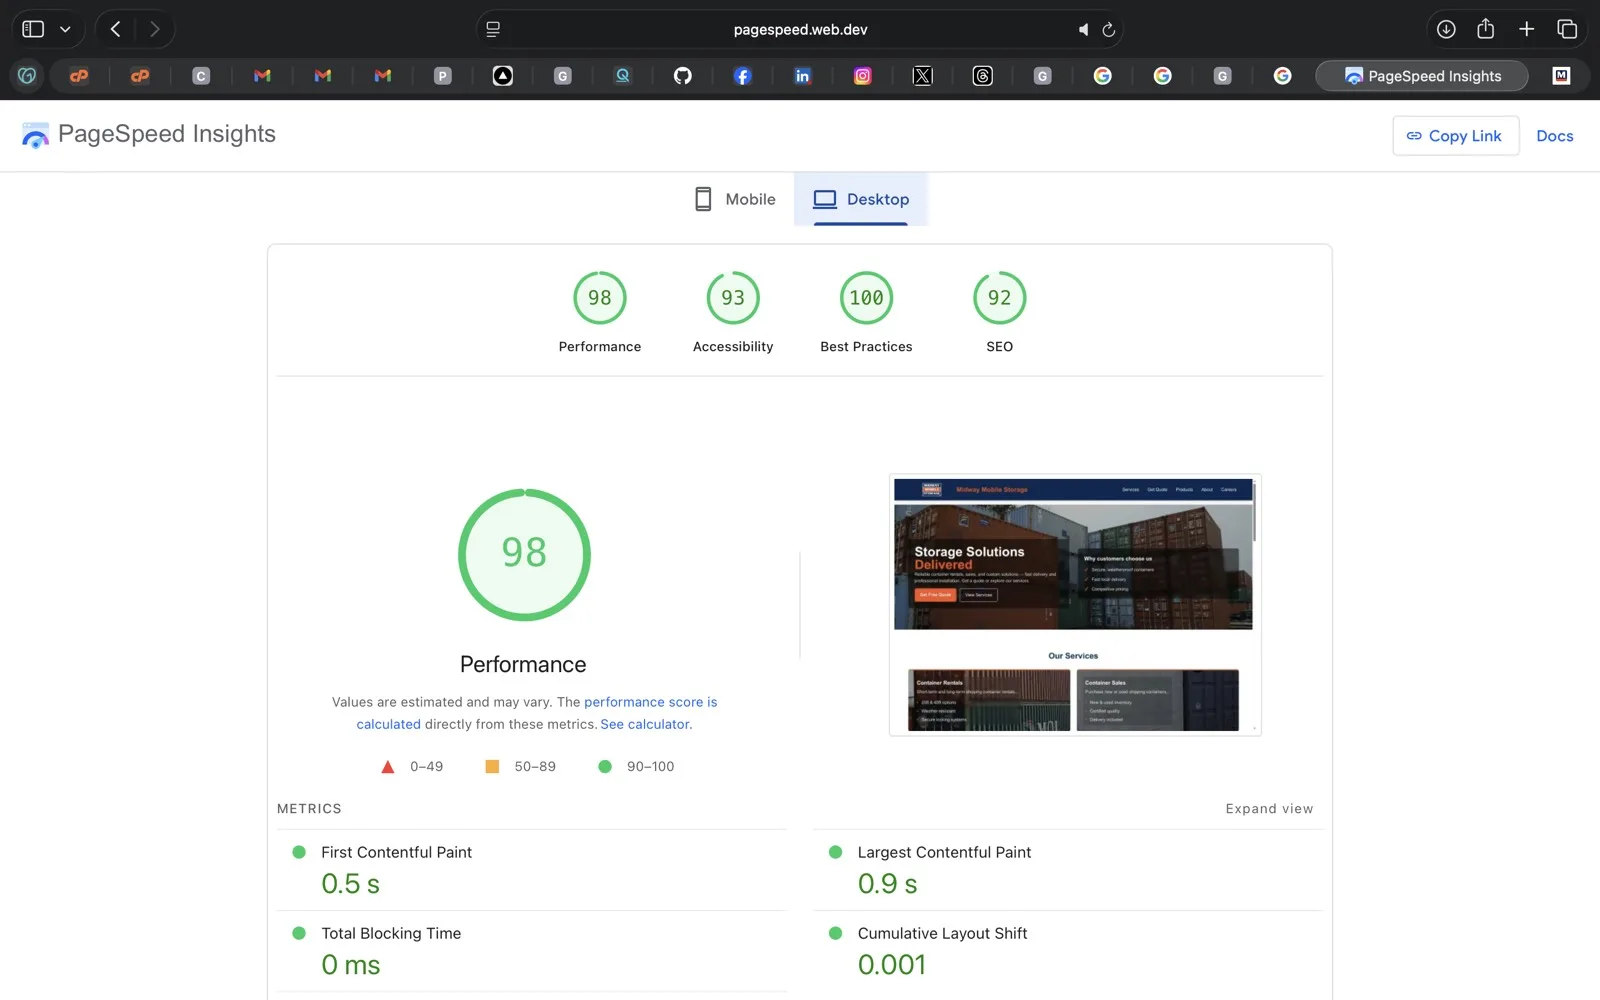Click the PageSpeed Insights logo
Viewport: 1600px width, 1000px height.
click(35, 135)
